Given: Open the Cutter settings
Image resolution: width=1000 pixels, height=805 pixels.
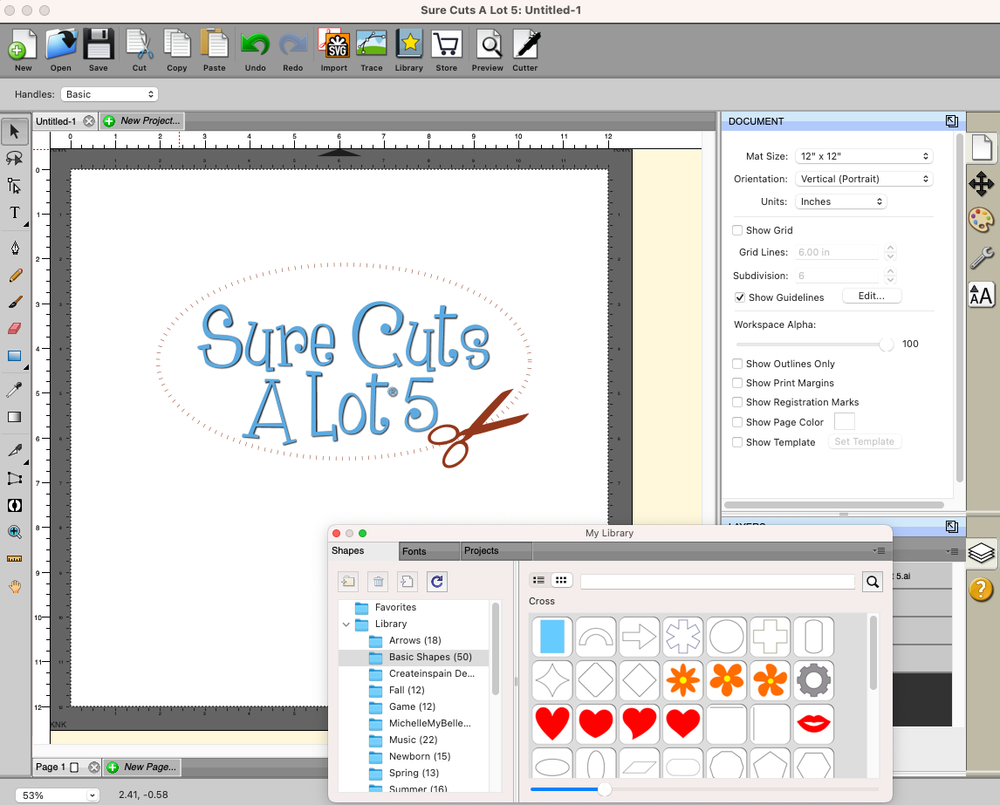Looking at the screenshot, I should pyautogui.click(x=525, y=45).
